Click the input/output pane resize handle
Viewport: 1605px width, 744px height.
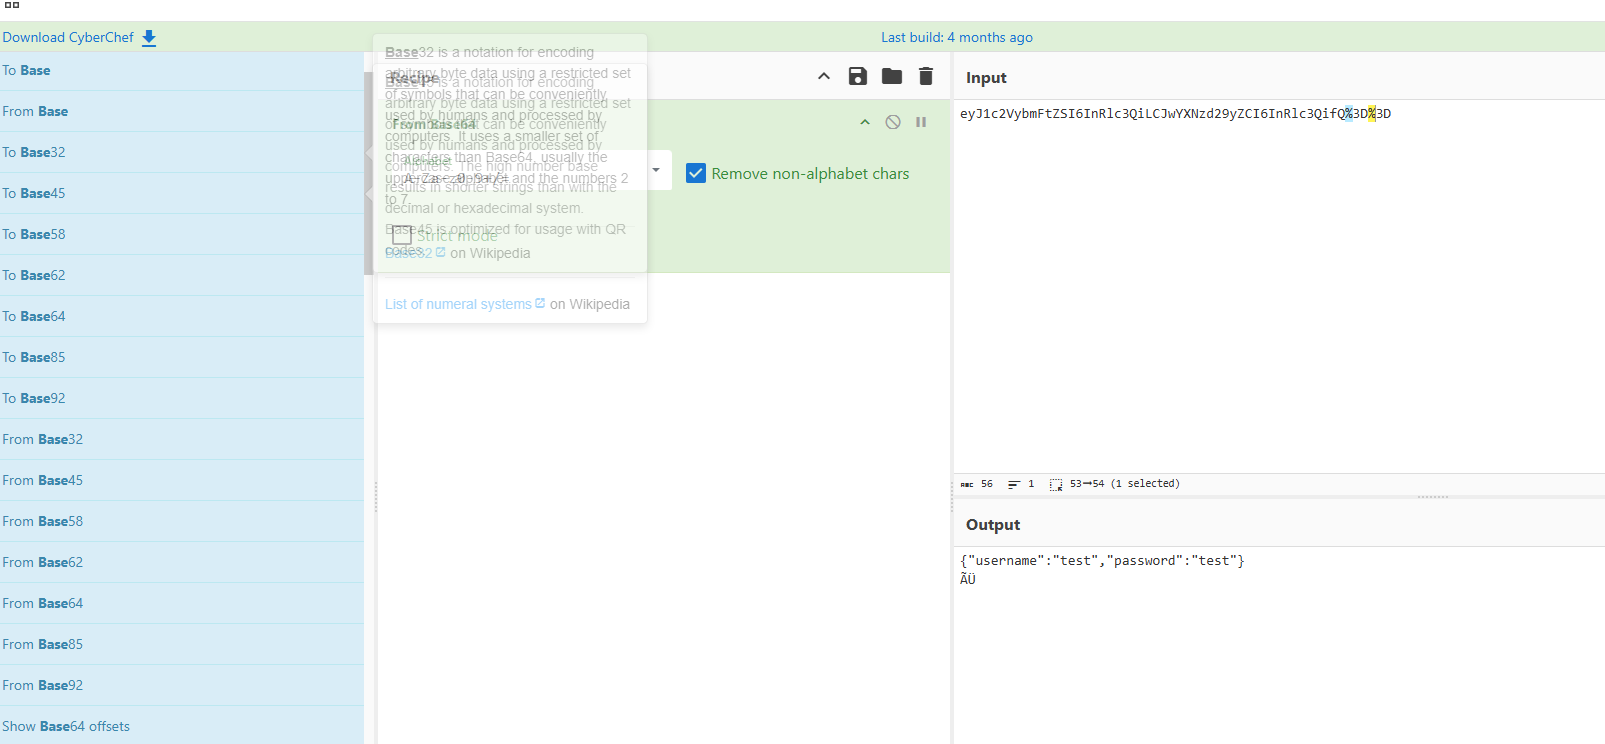(1432, 496)
